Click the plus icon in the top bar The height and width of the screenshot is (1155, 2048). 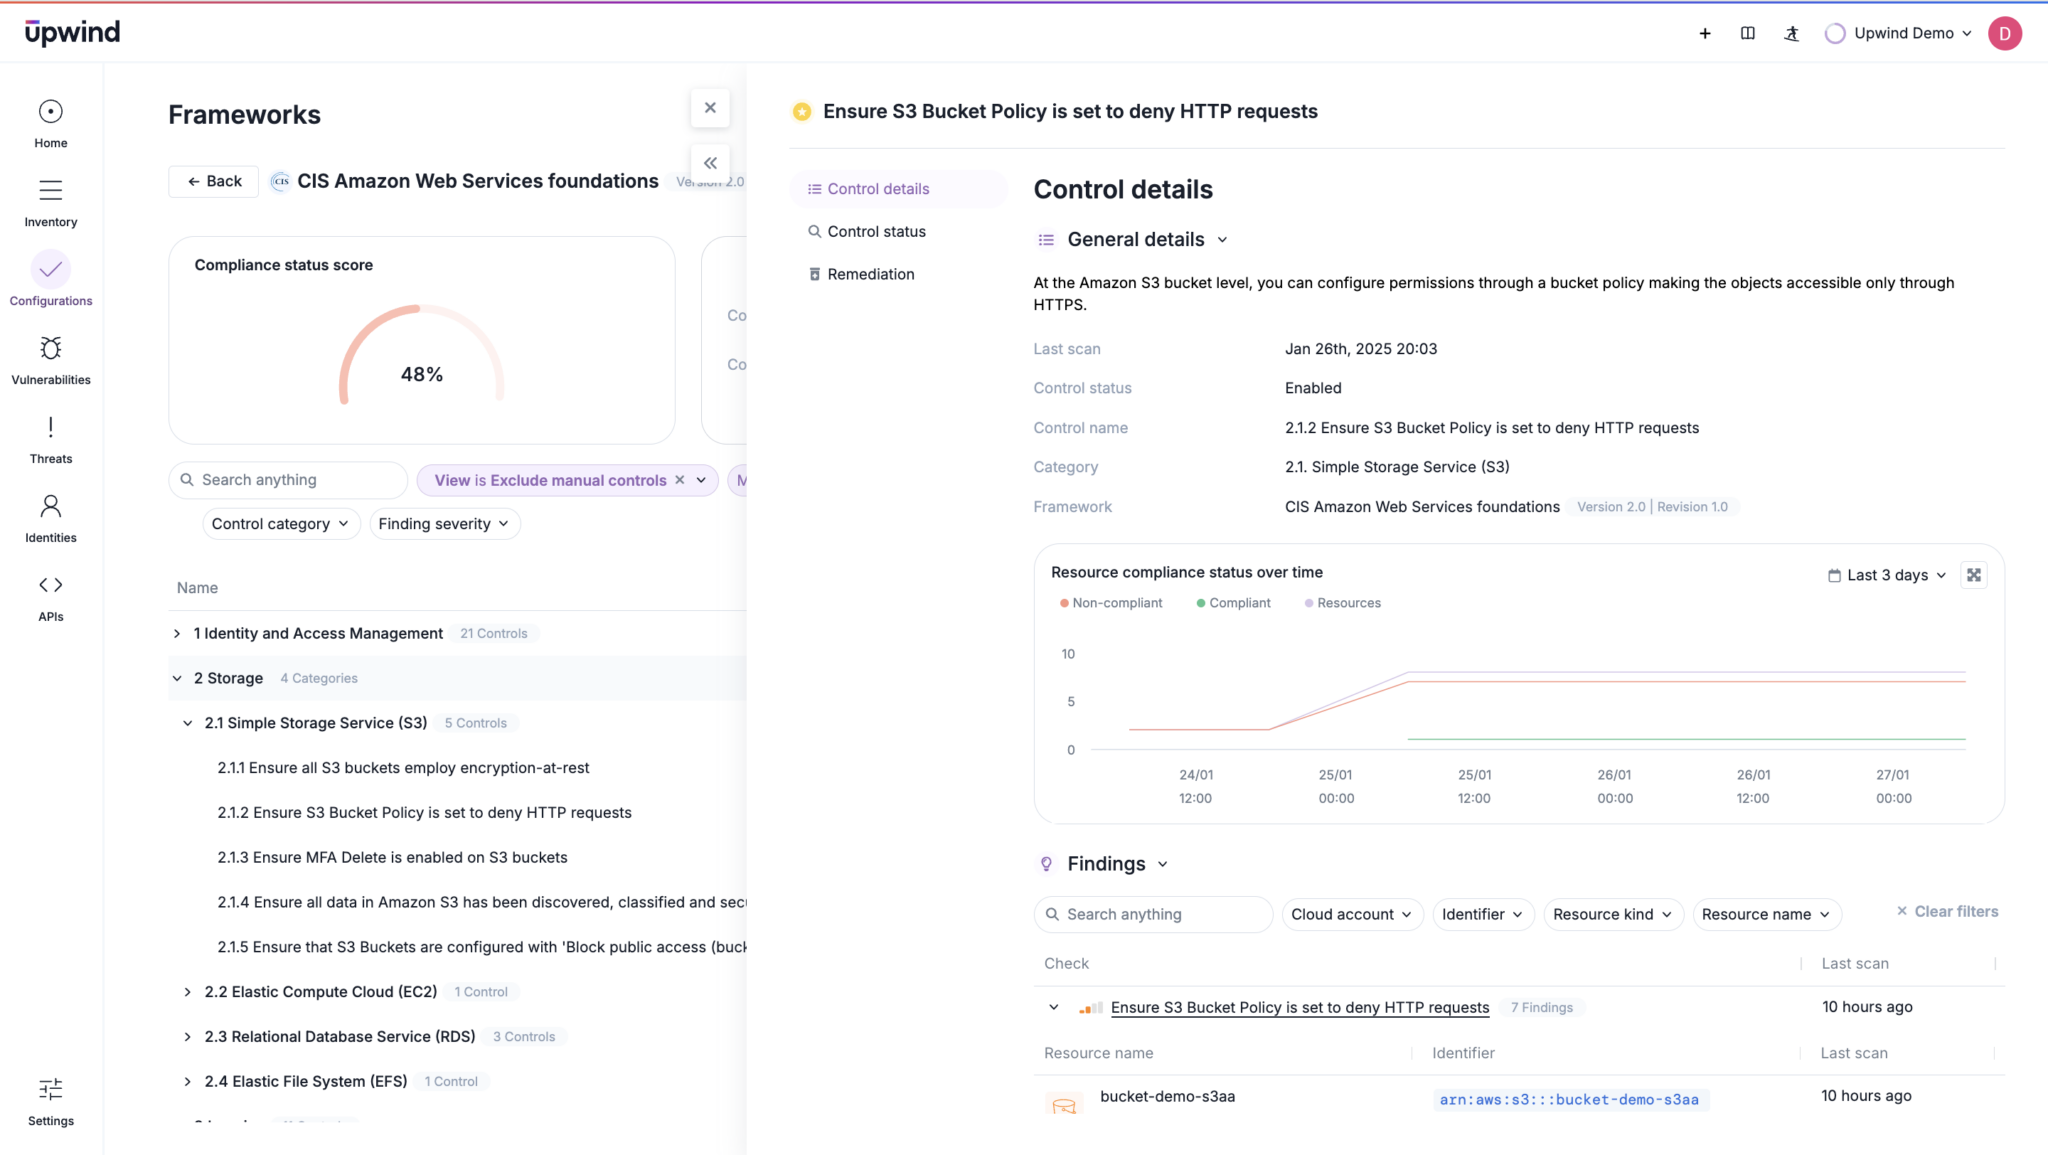coord(1705,33)
